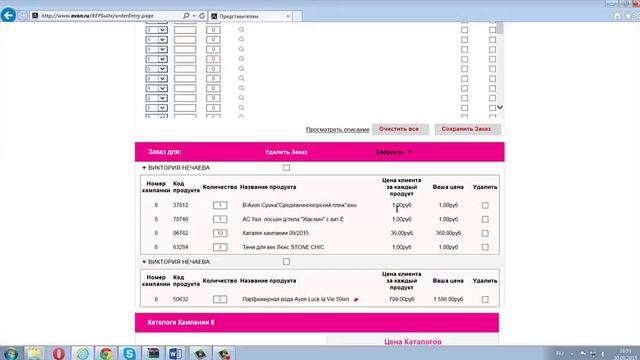
Task: Close the Представителям tab
Action: tap(288, 16)
